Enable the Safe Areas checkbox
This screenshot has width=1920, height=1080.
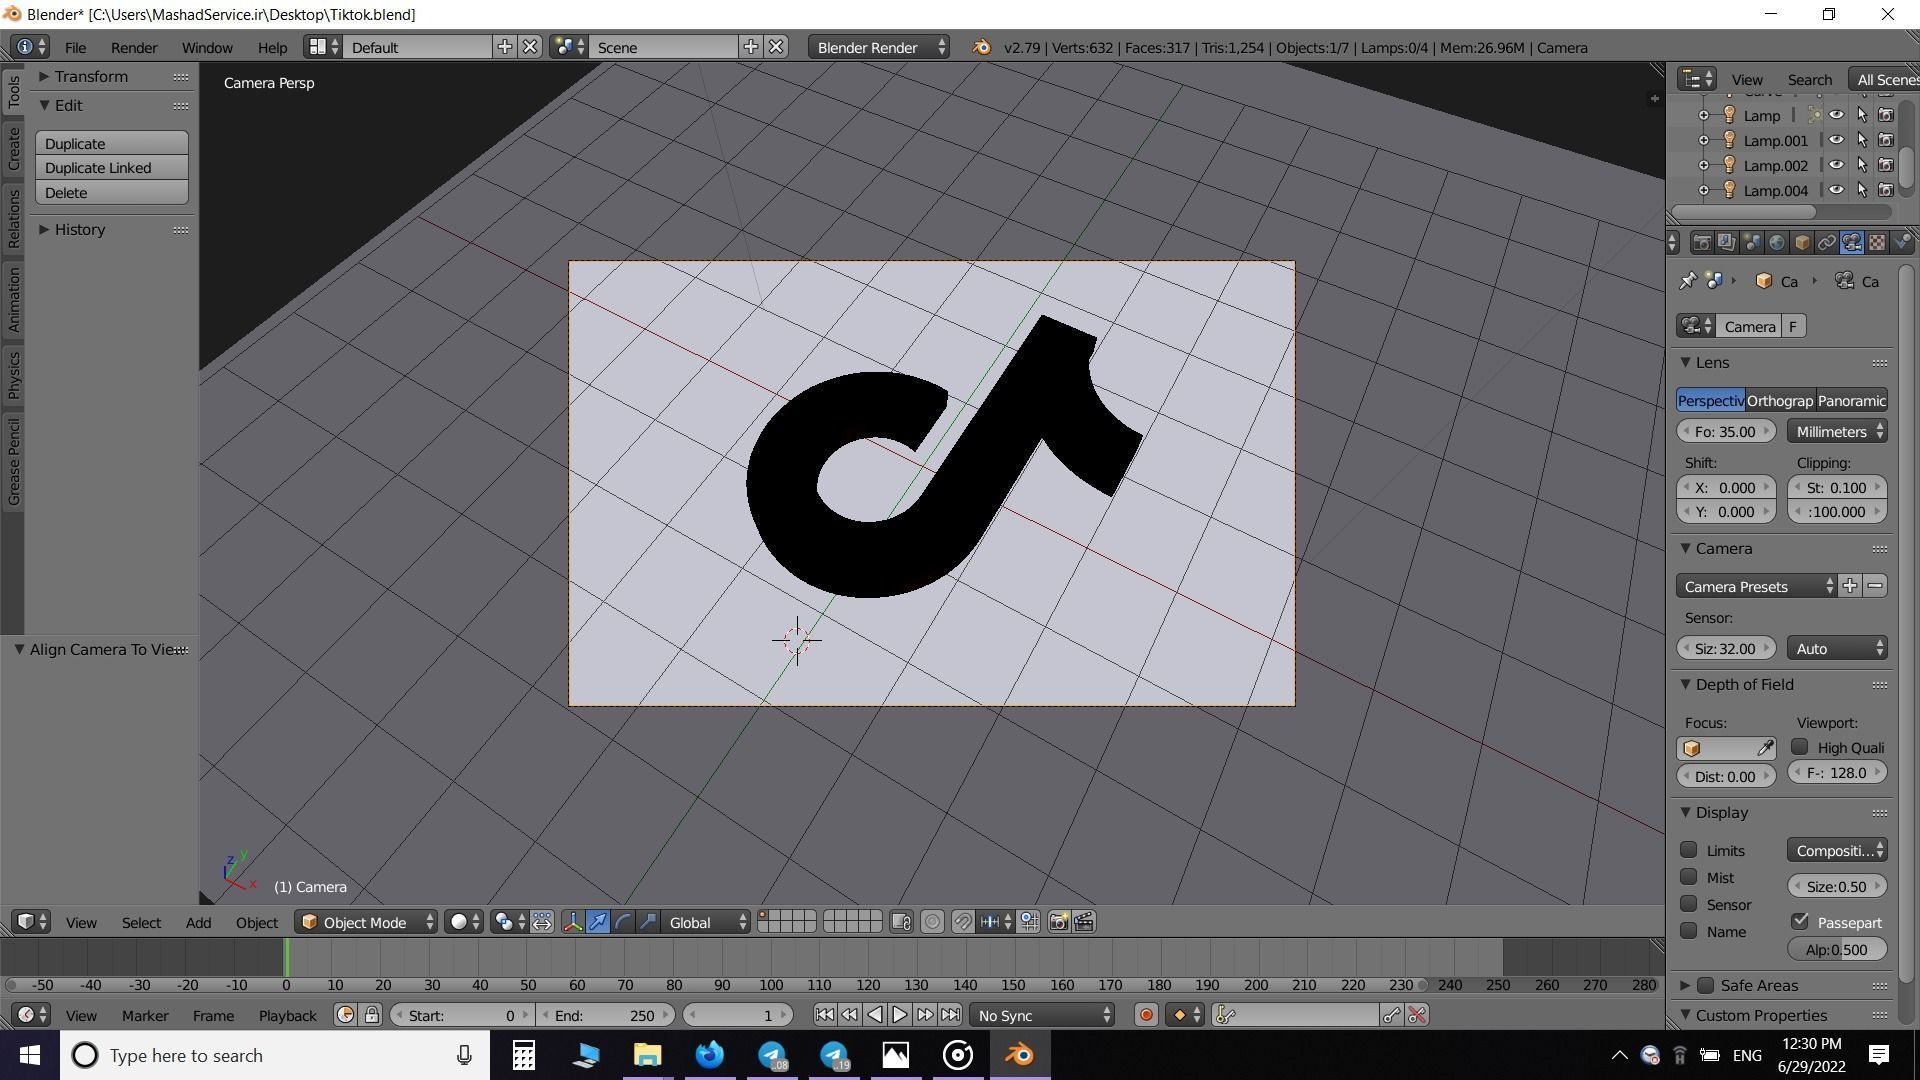pos(1706,985)
